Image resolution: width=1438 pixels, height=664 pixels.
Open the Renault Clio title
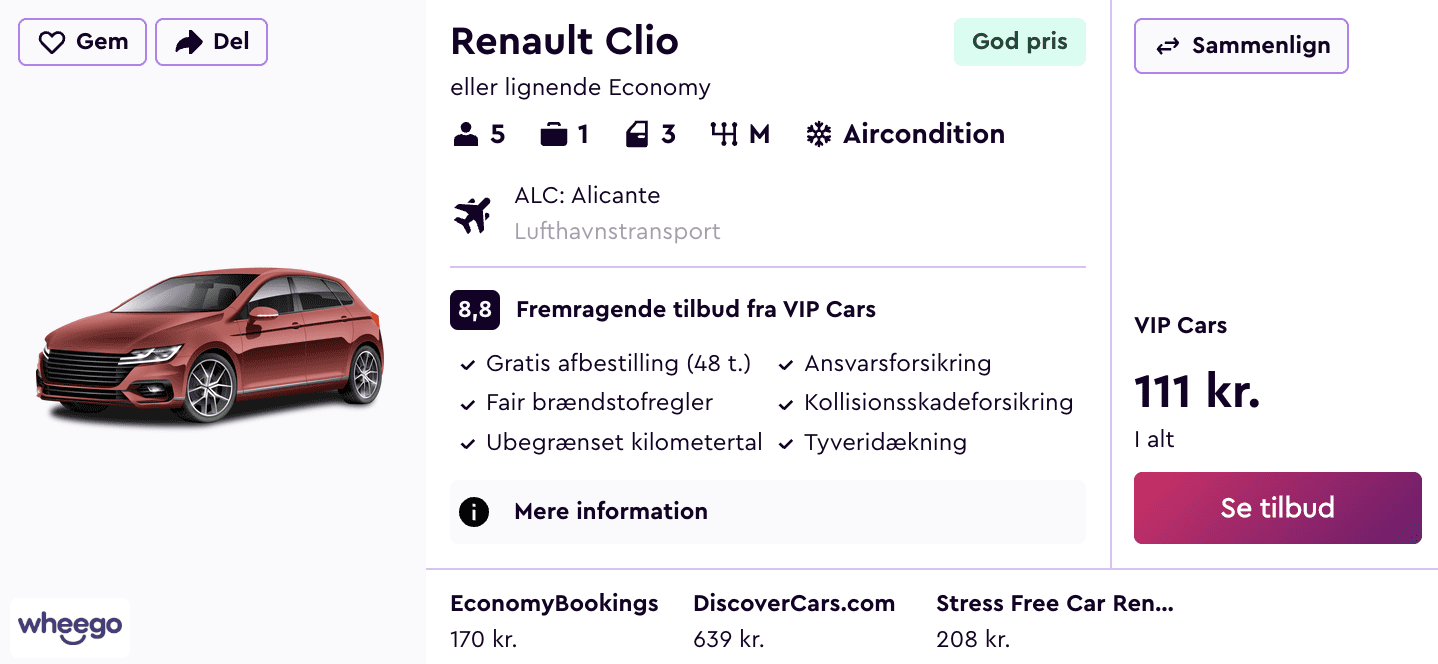point(564,42)
